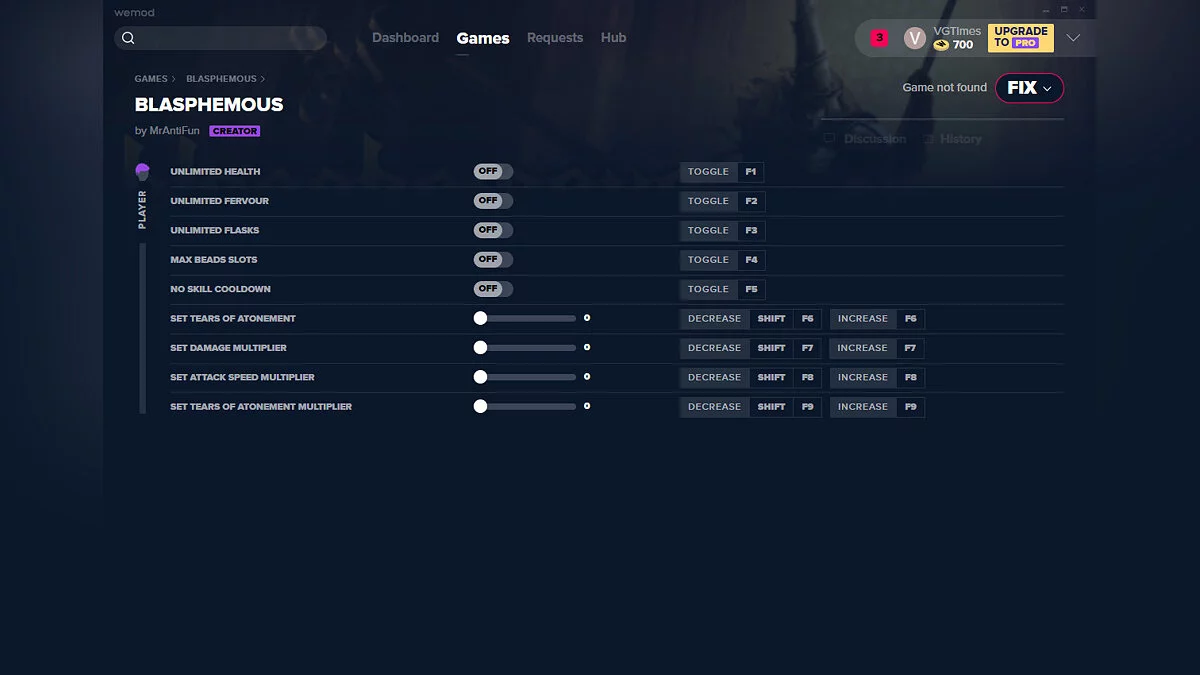Open the notifications badge showing 3
The height and width of the screenshot is (675, 1200).
(878, 36)
